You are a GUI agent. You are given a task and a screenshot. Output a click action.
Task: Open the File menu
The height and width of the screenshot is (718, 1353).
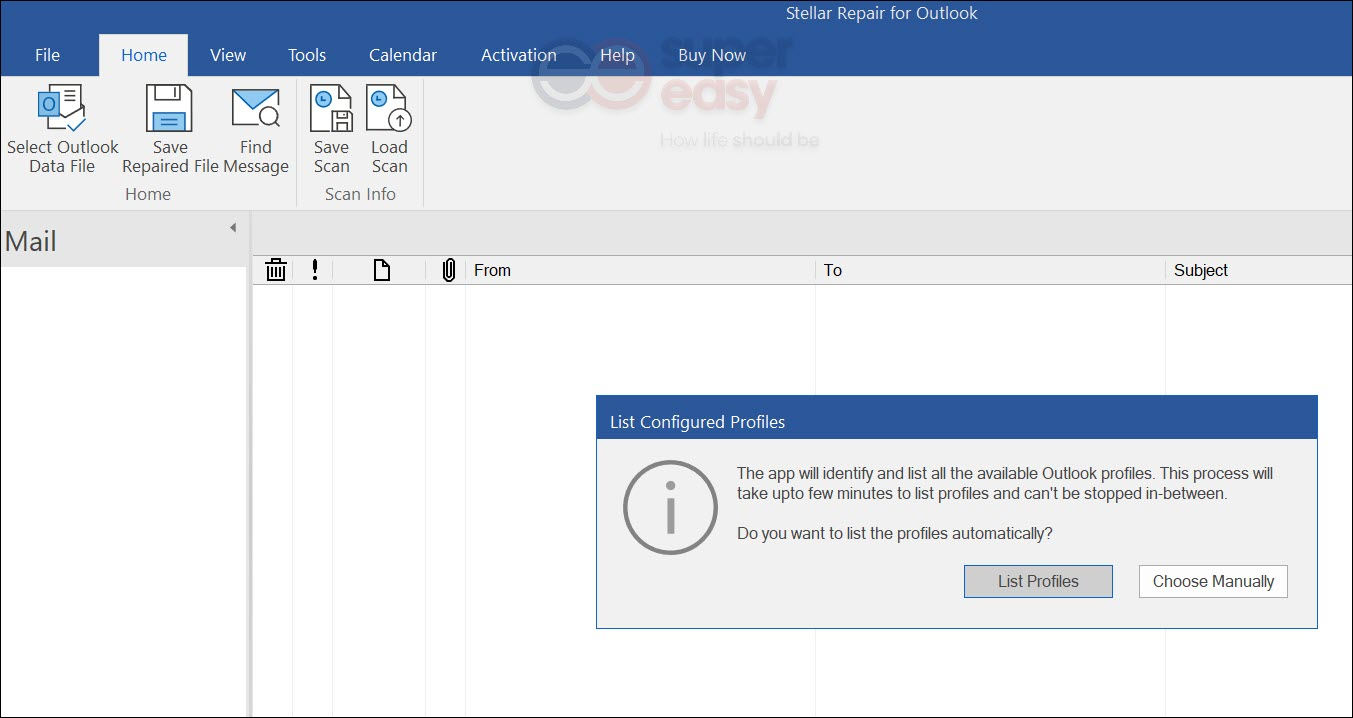click(47, 55)
